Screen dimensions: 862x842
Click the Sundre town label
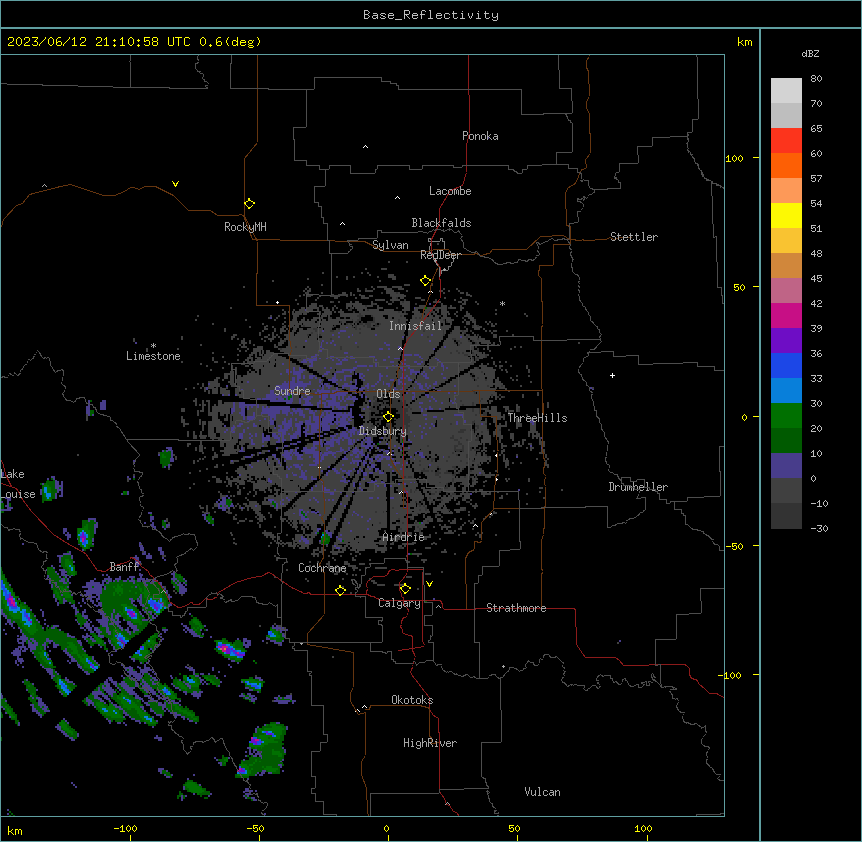pyautogui.click(x=292, y=391)
